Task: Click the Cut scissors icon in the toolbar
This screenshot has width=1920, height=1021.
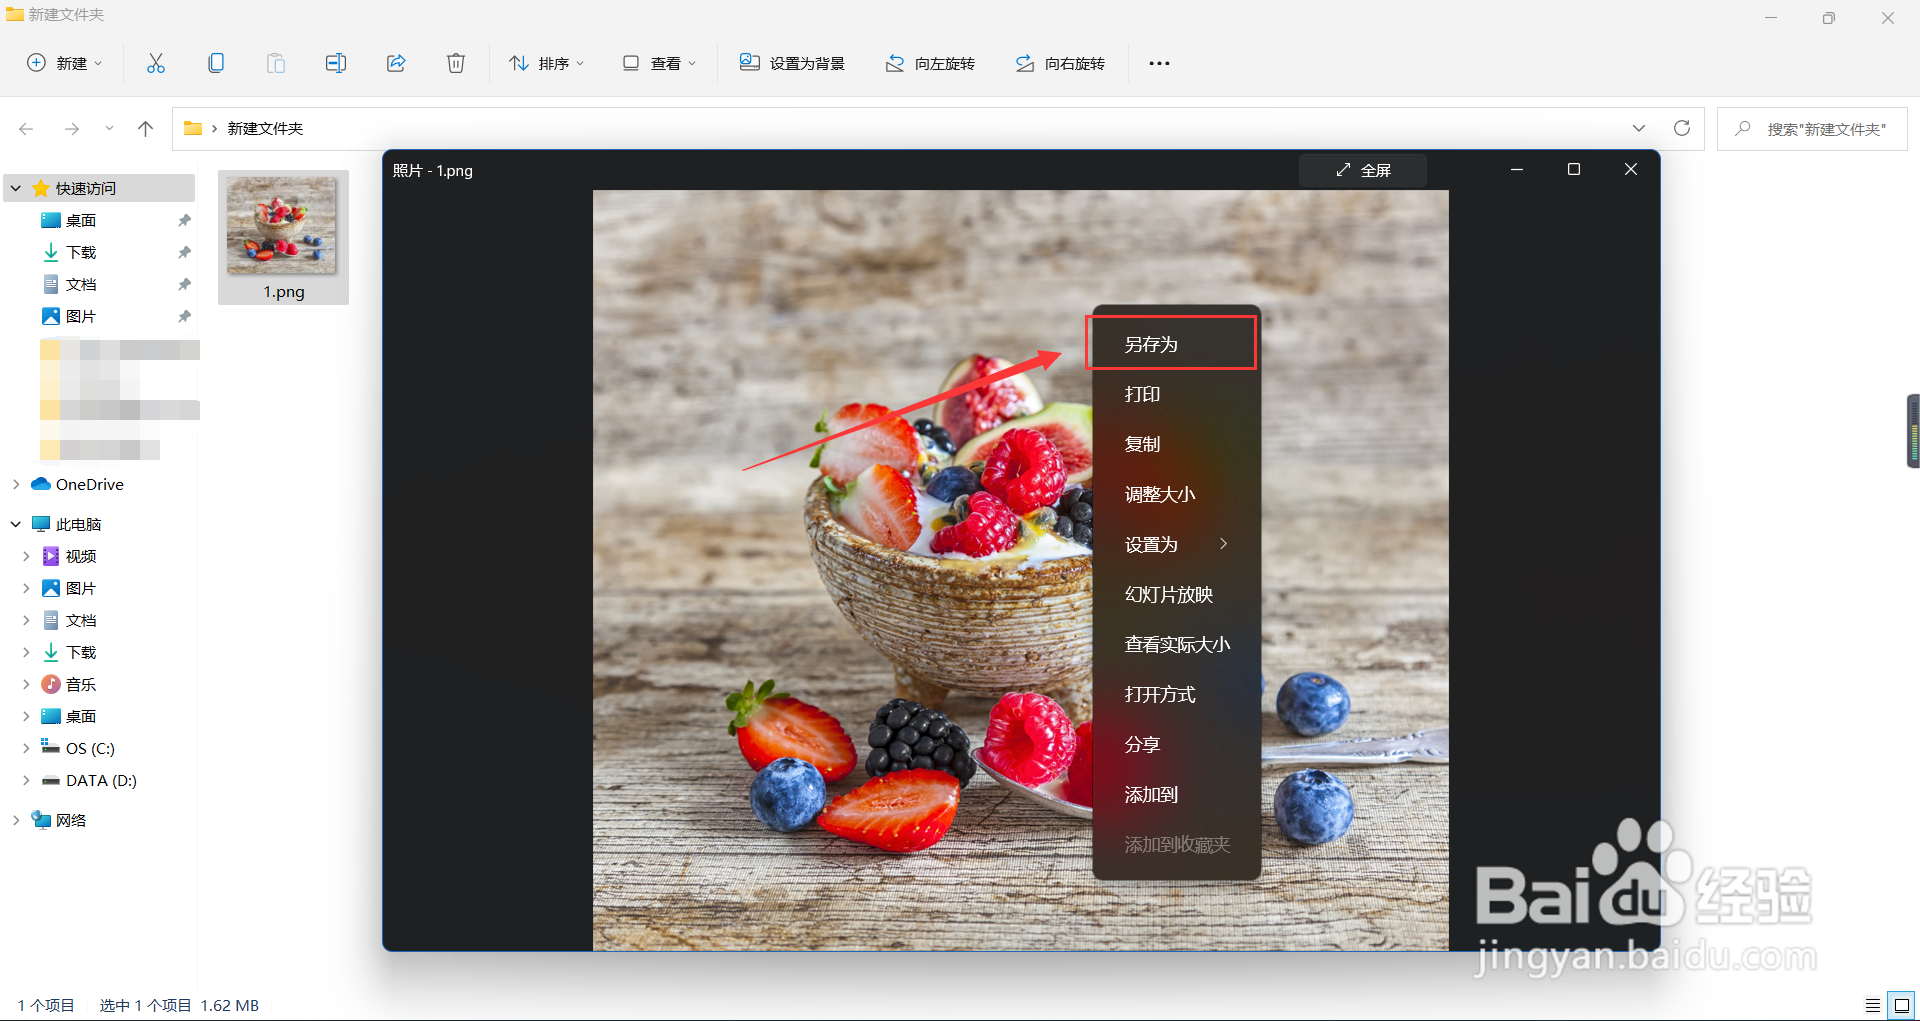Action: [156, 63]
